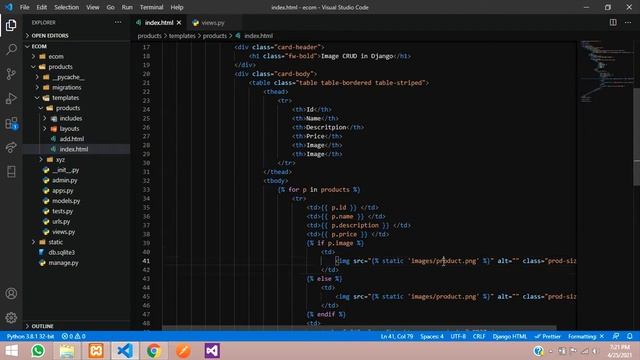Viewport: 640px width, 360px height.
Task: Open the Run and Debug view
Action: [x=11, y=98]
